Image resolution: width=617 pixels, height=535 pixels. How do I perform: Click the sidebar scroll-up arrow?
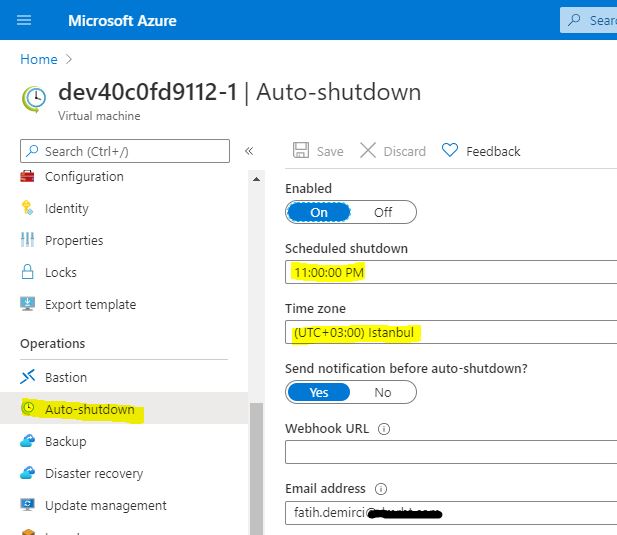tap(257, 179)
